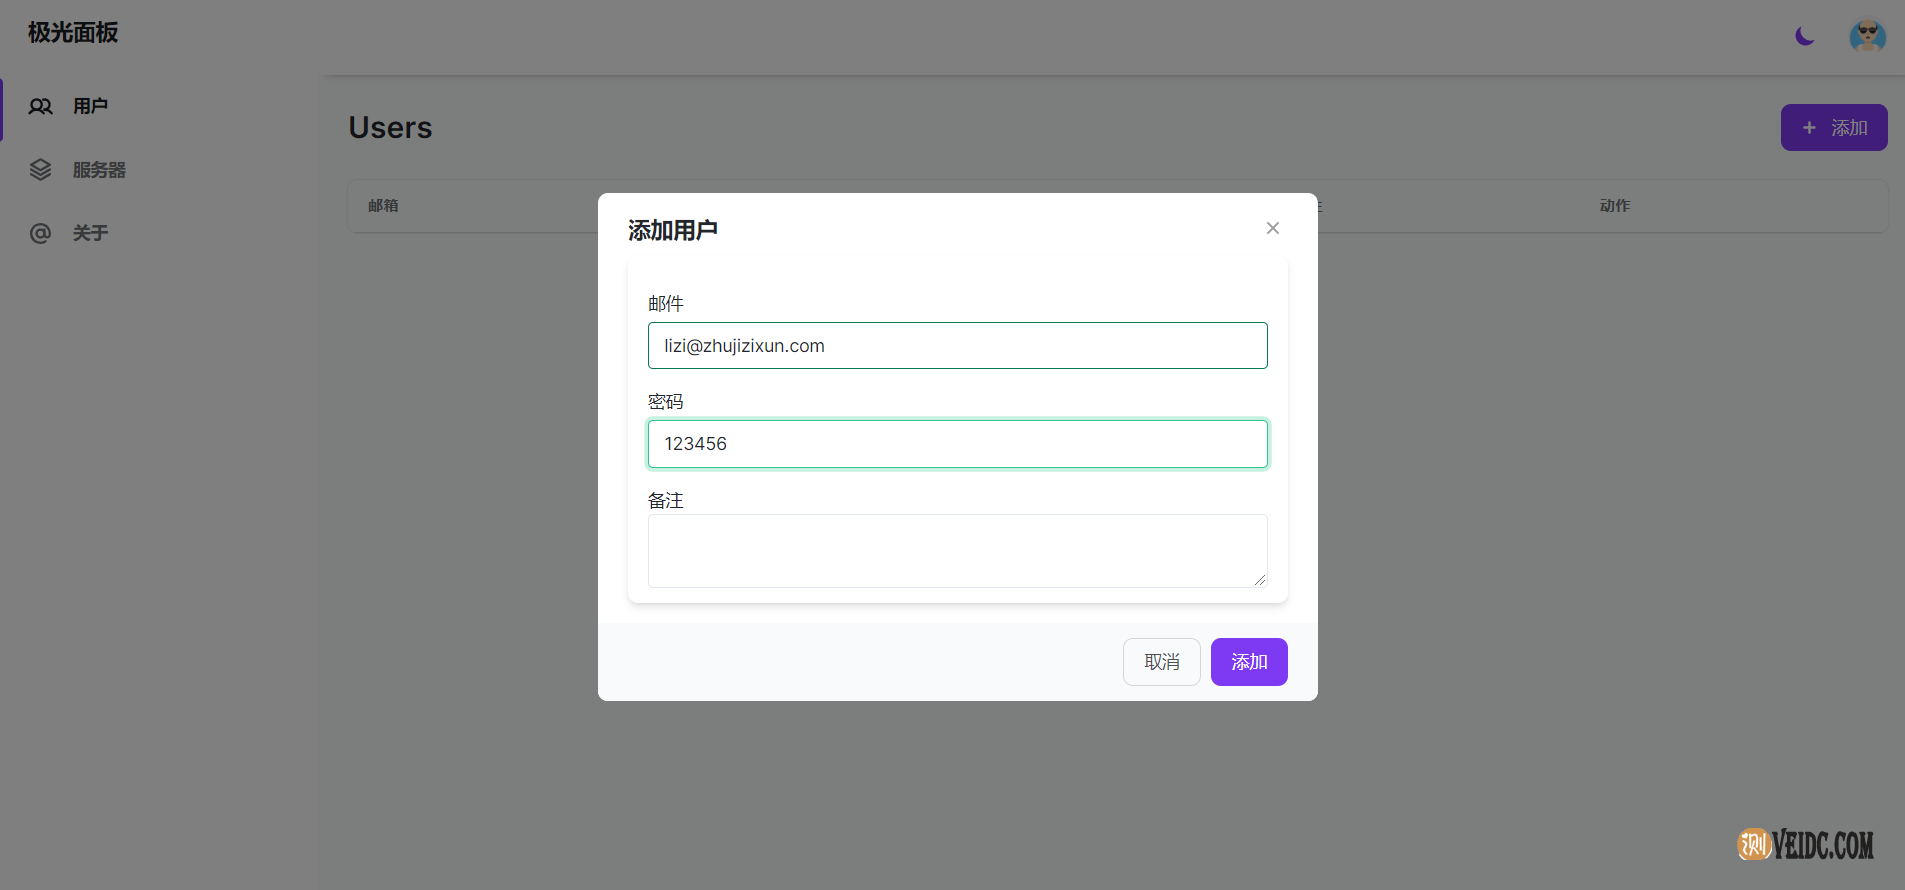Click the plus icon on top-right 添加 button
This screenshot has height=890, width=1905.
click(x=1809, y=128)
